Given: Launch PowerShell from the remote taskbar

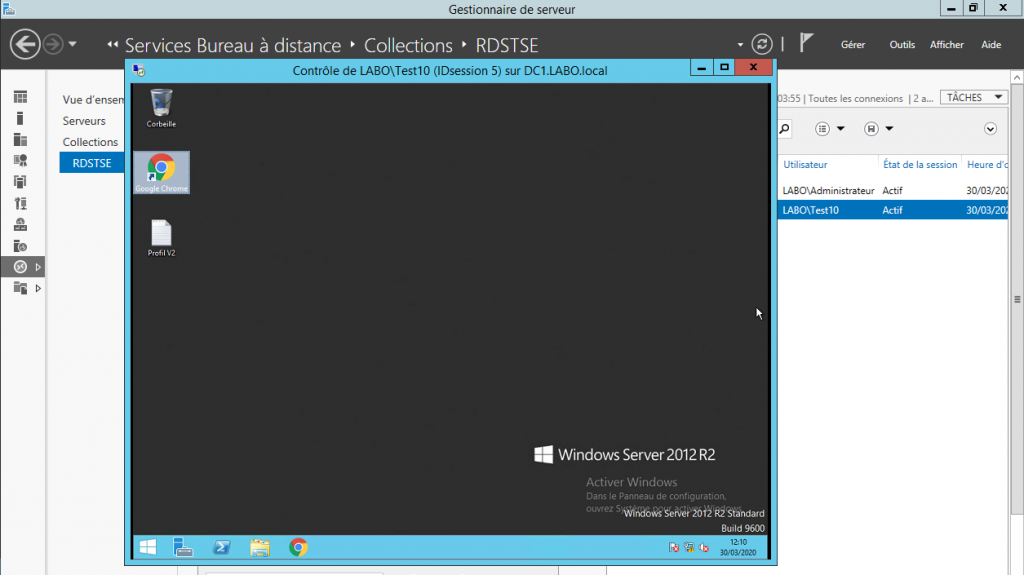Looking at the screenshot, I should click(221, 548).
